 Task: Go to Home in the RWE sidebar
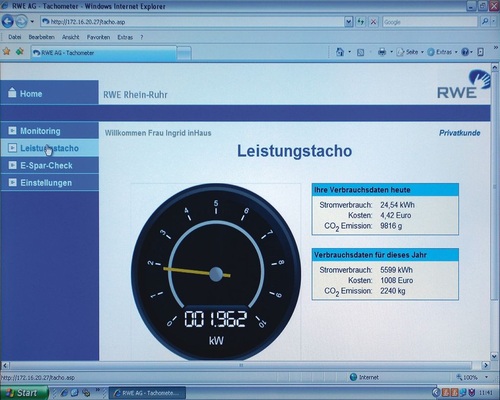pos(49,93)
